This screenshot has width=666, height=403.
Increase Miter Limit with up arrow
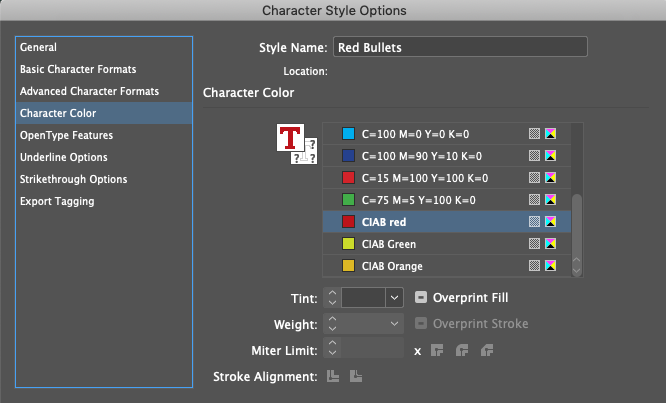click(332, 343)
